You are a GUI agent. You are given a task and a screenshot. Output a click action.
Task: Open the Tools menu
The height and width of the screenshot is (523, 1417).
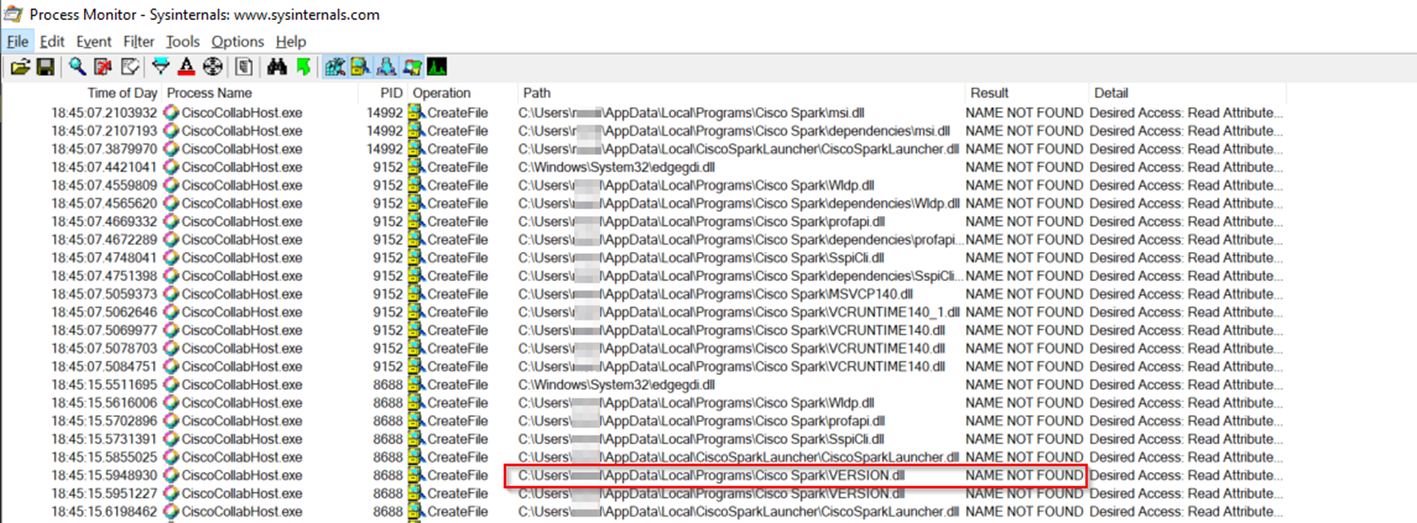click(x=183, y=41)
